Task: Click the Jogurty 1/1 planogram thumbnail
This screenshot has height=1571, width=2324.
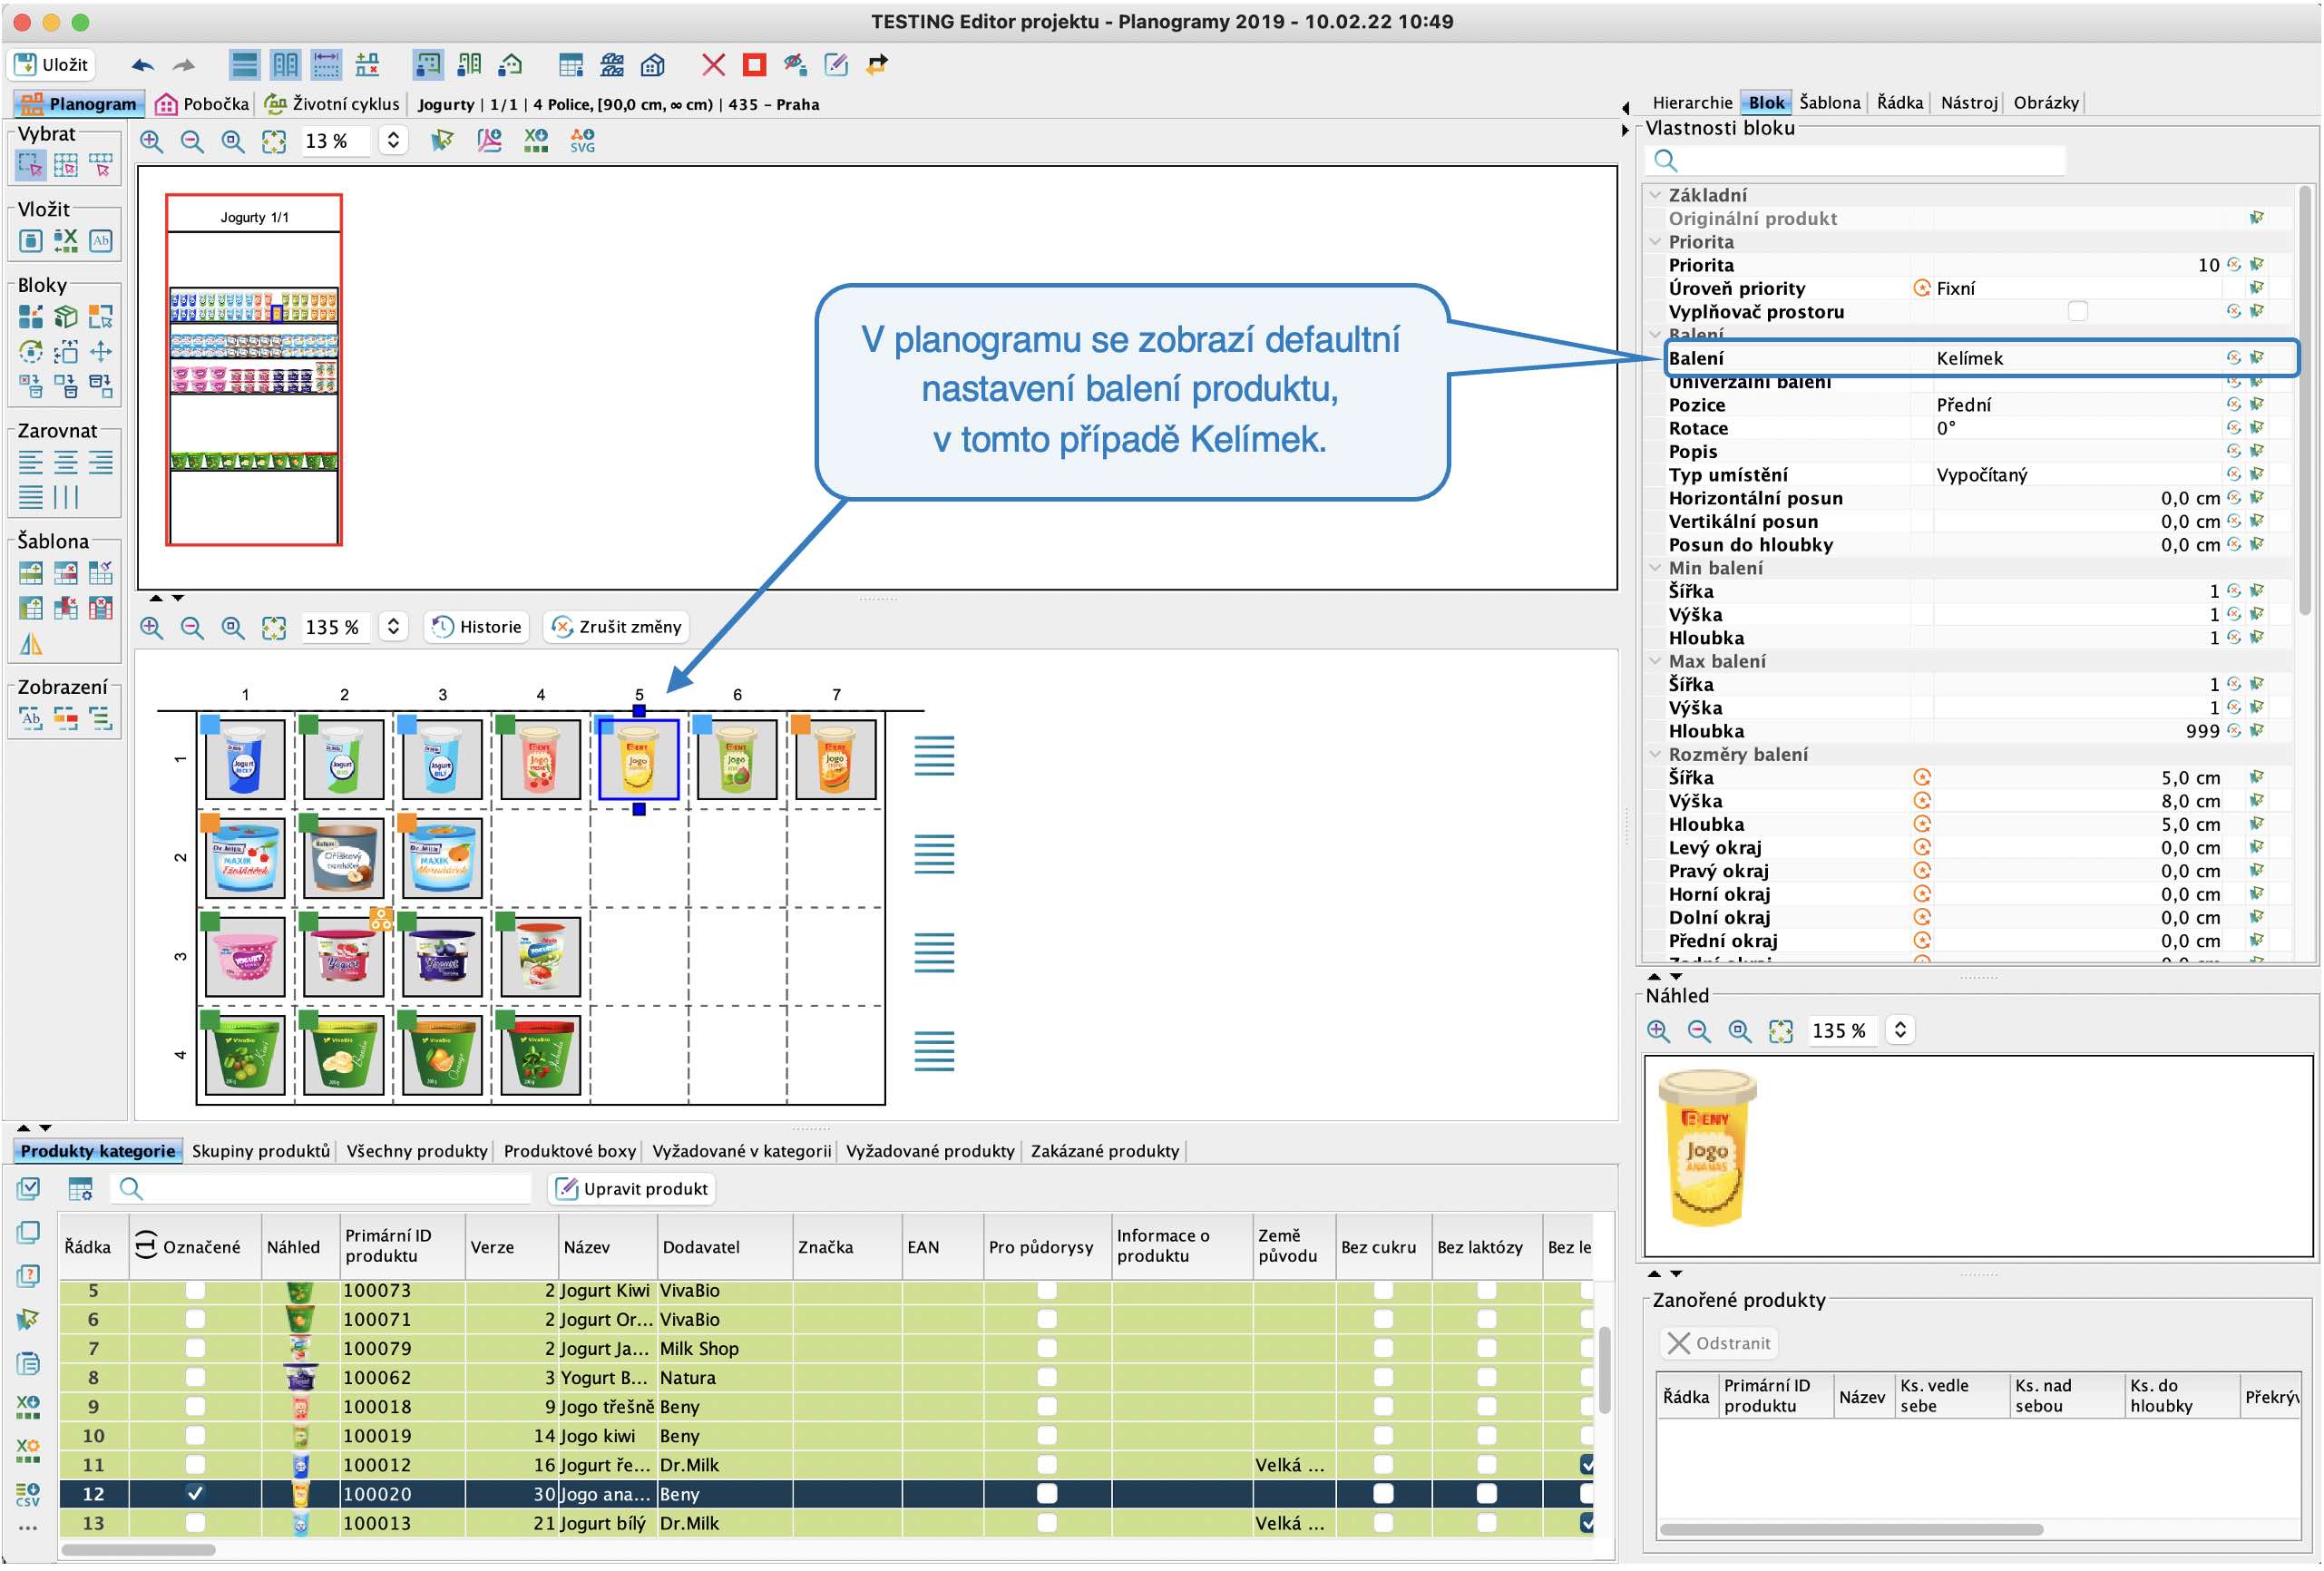Action: click(254, 370)
